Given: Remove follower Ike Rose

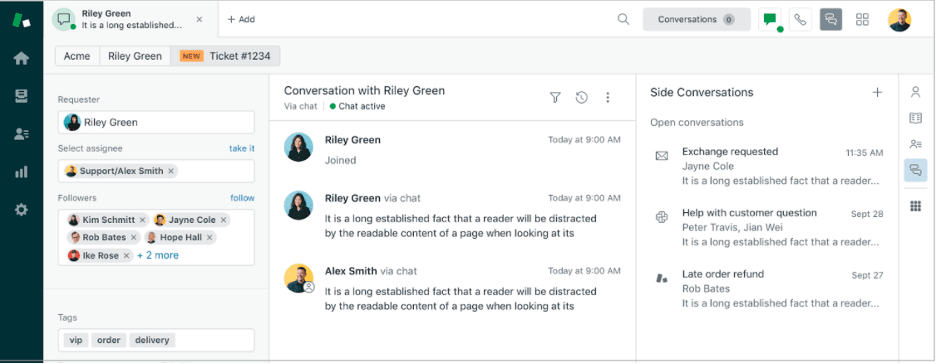Looking at the screenshot, I should (x=127, y=255).
